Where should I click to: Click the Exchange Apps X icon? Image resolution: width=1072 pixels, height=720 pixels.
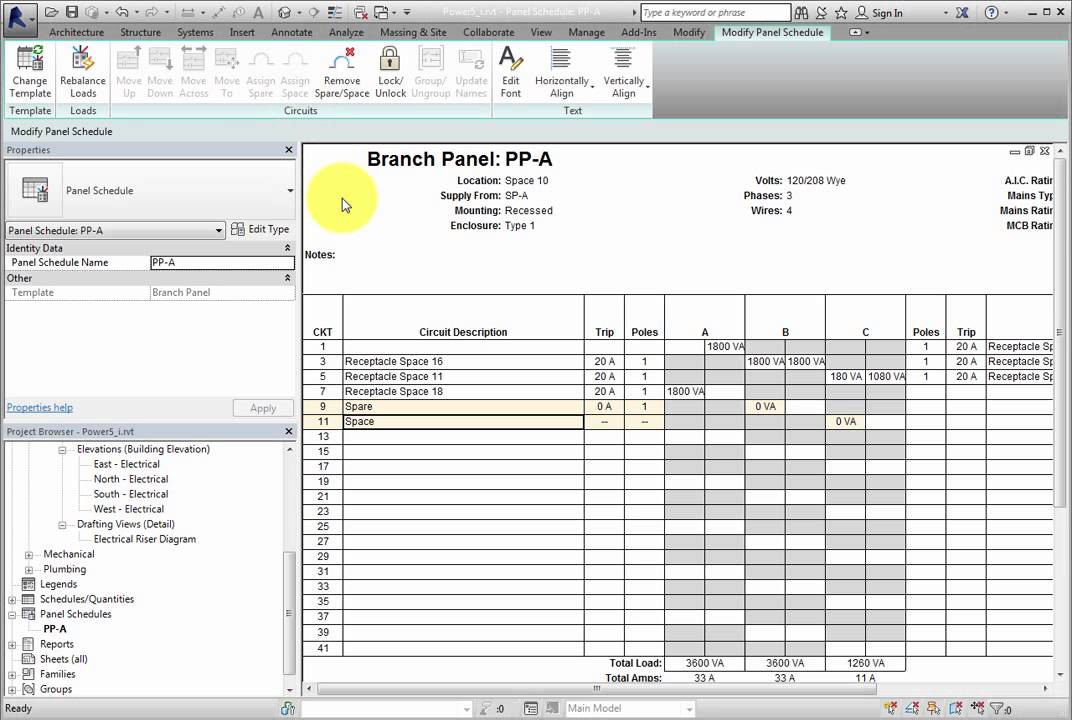click(962, 12)
